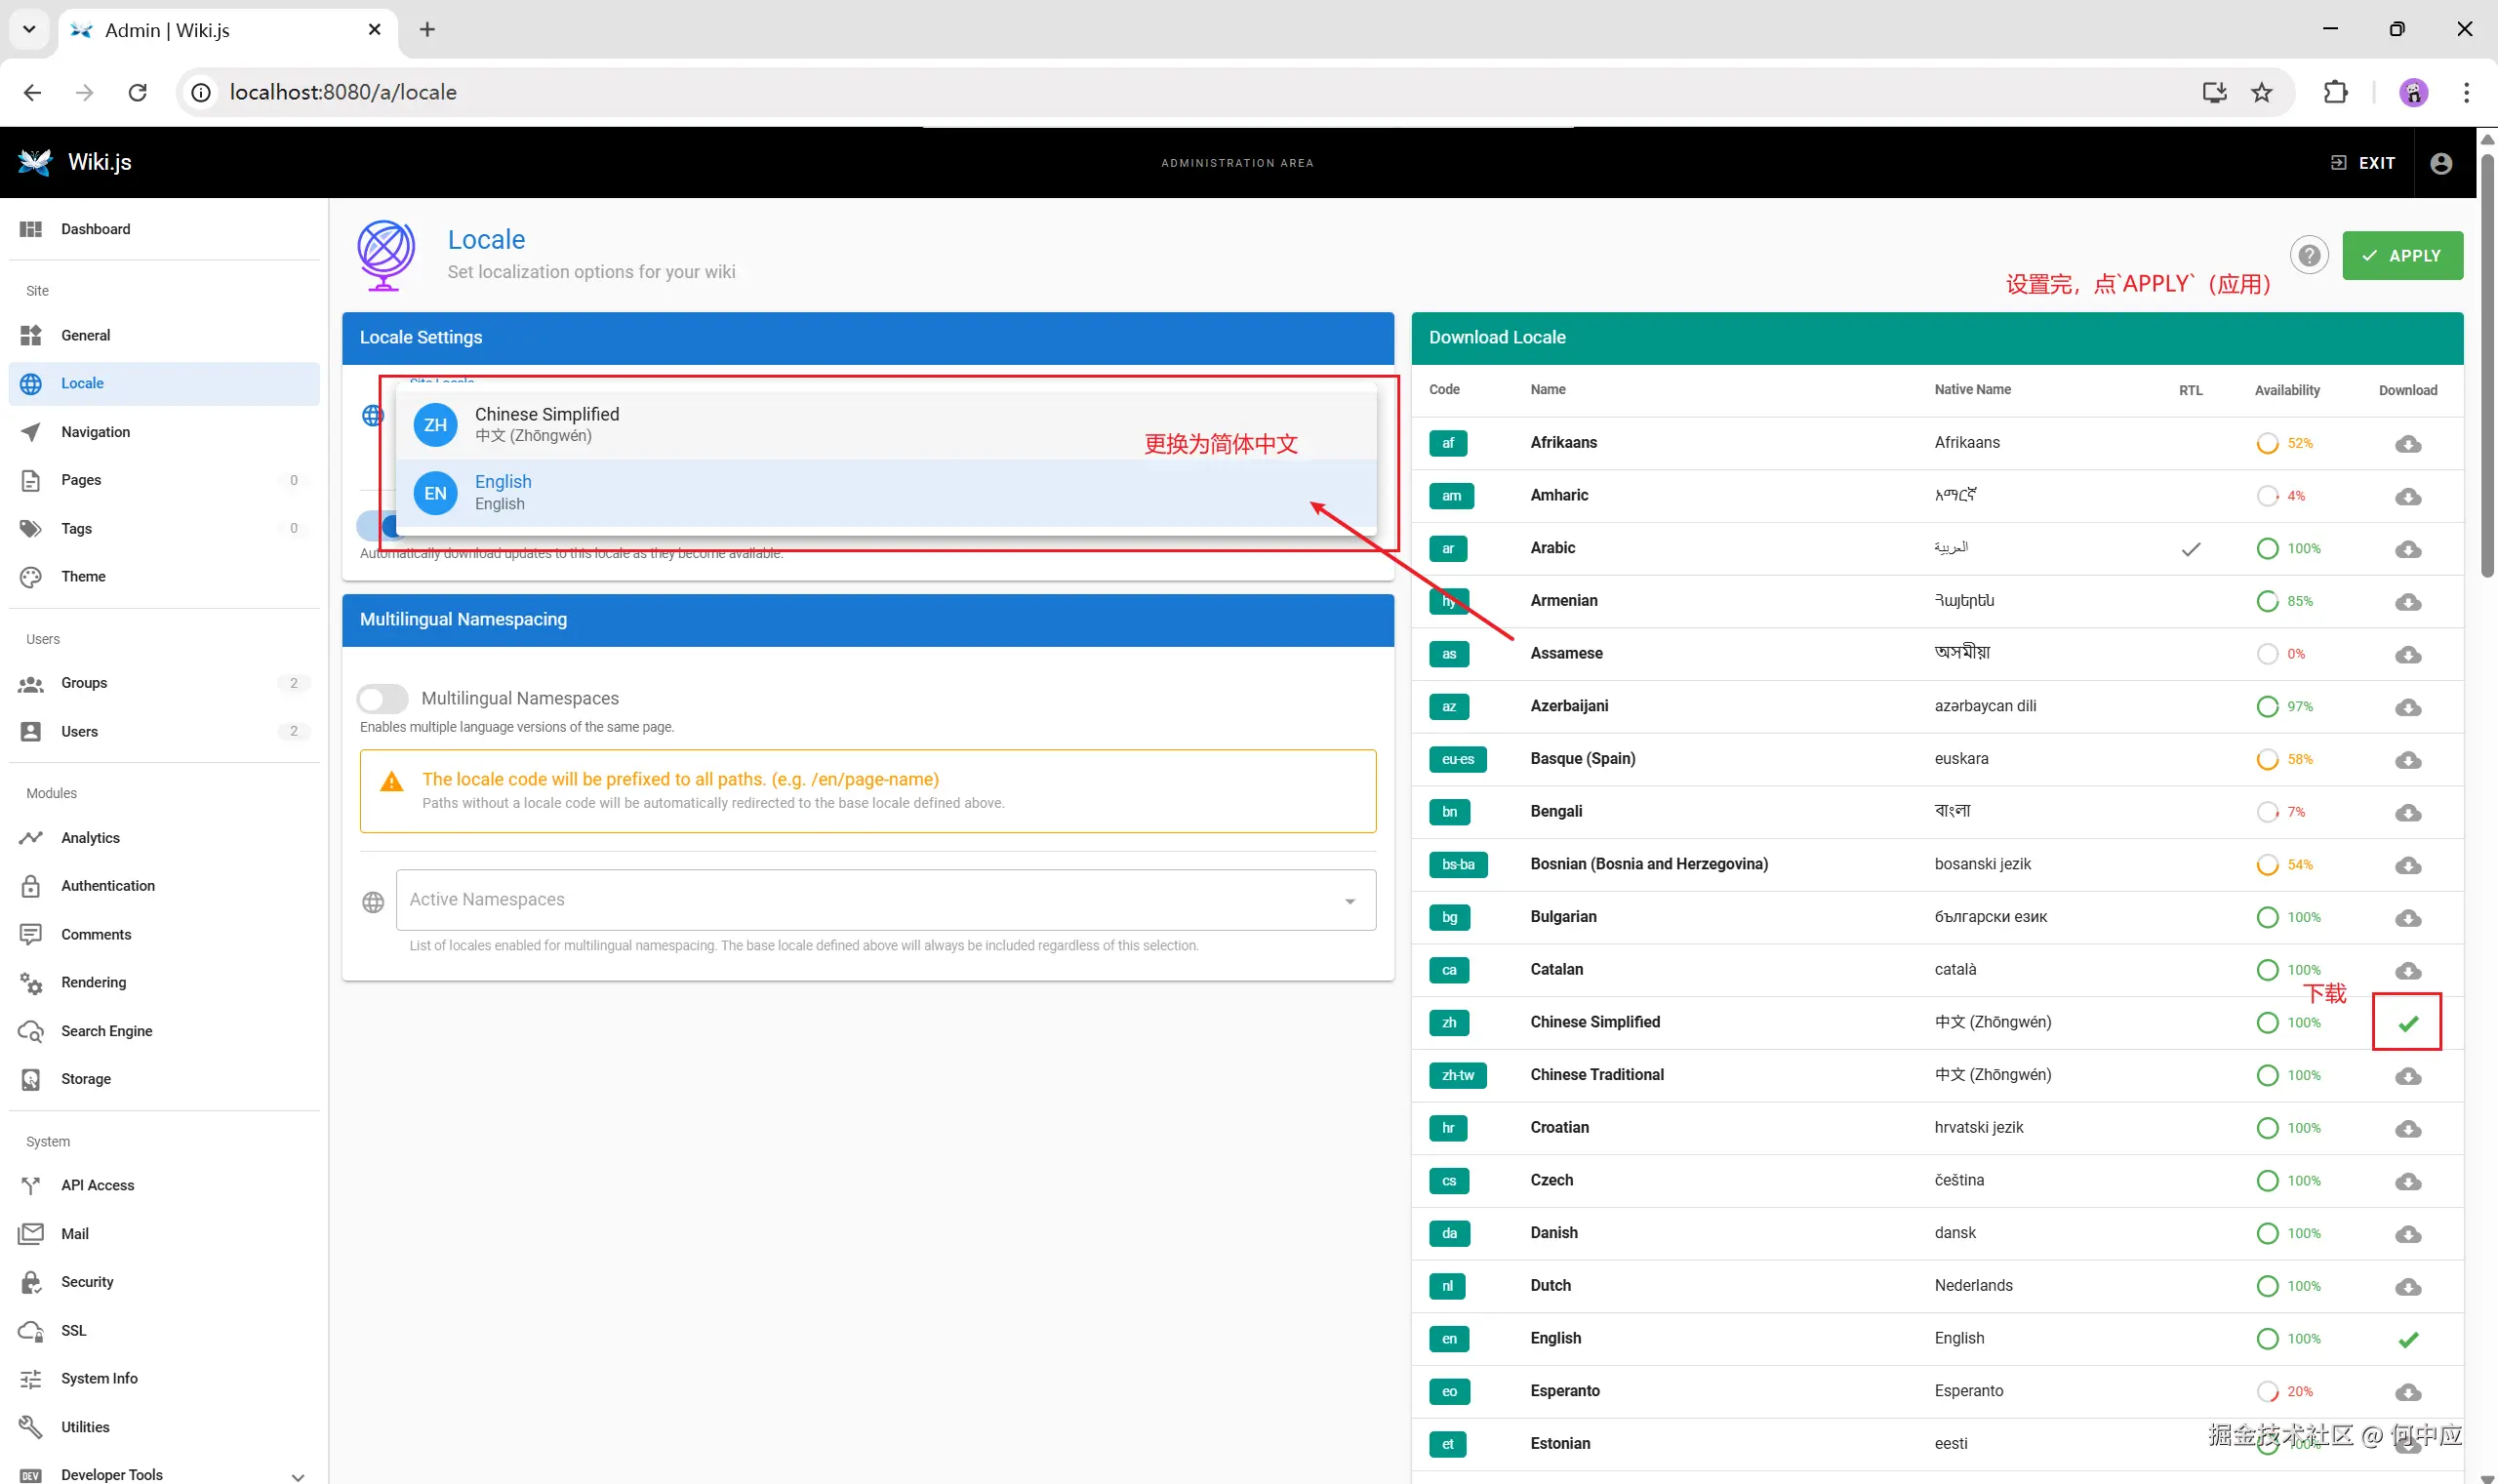
Task: Click the help question mark icon
Action: pyautogui.click(x=2308, y=256)
